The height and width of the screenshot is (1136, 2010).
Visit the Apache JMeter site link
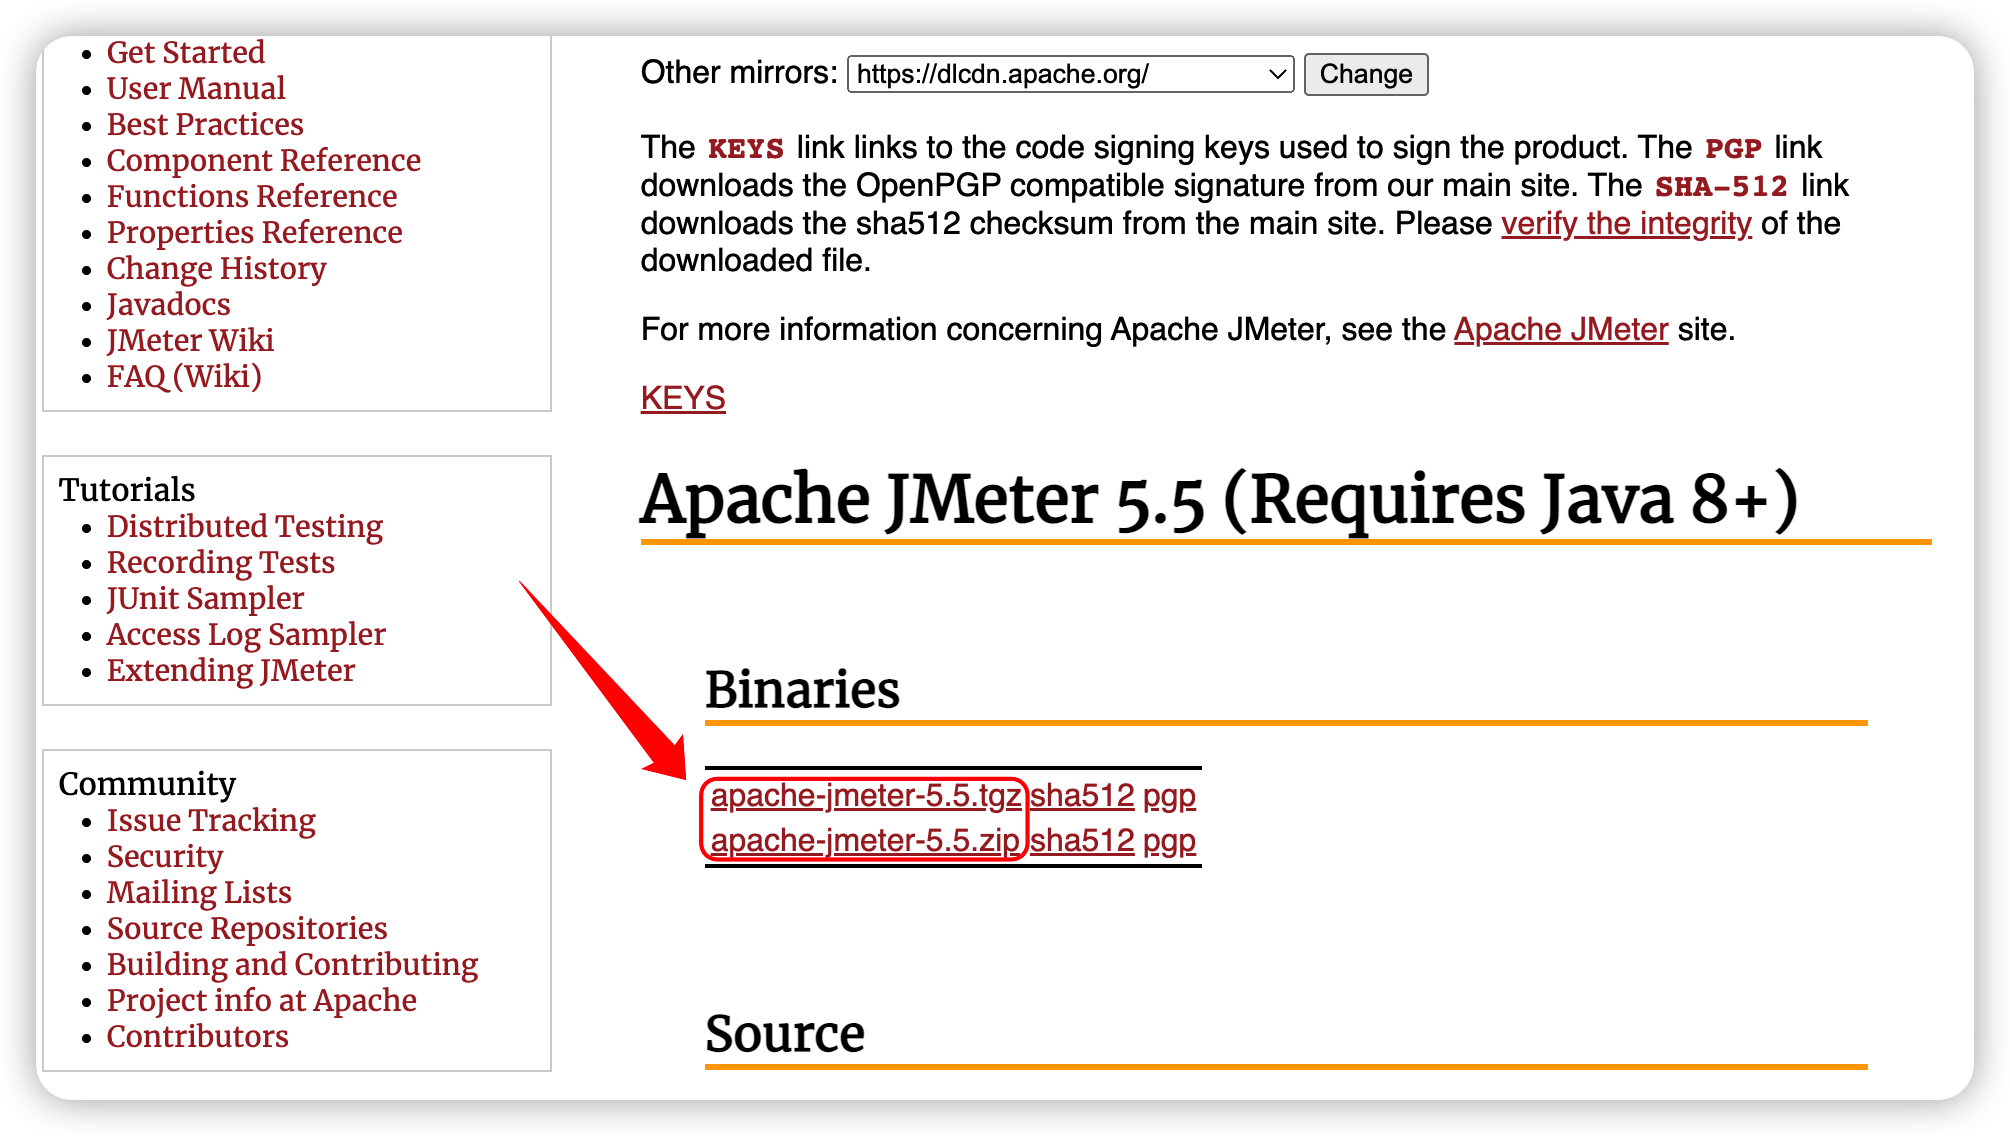pos(1560,329)
